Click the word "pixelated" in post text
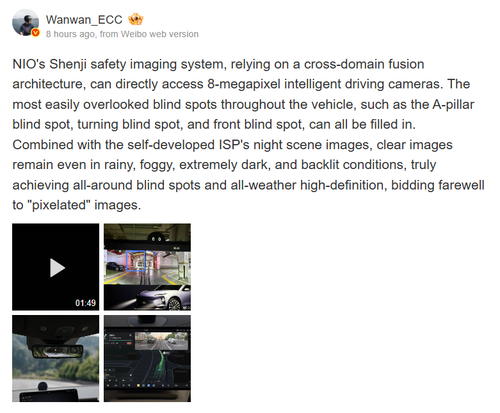The height and width of the screenshot is (413, 500). (61, 205)
